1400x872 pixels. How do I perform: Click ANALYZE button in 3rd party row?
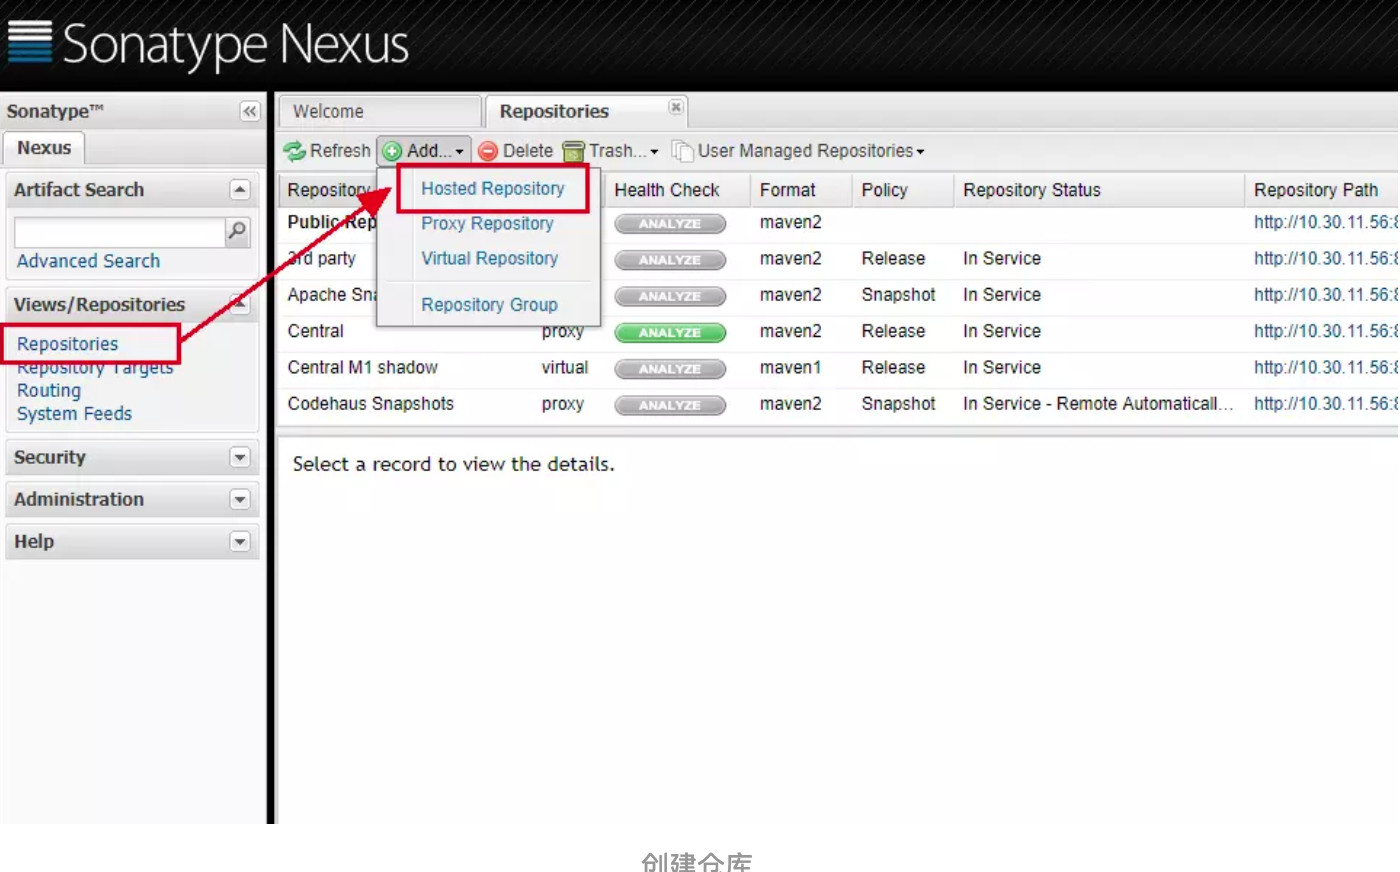pos(670,260)
